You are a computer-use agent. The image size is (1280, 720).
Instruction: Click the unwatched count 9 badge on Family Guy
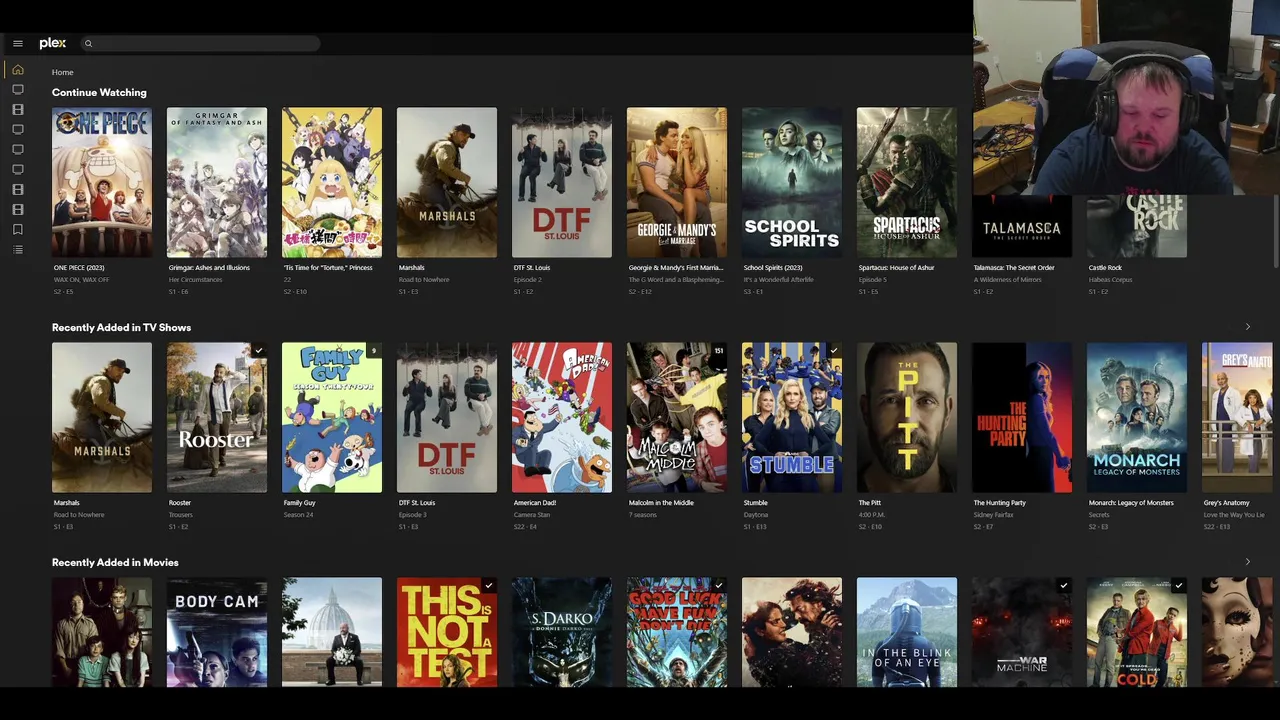(x=374, y=351)
